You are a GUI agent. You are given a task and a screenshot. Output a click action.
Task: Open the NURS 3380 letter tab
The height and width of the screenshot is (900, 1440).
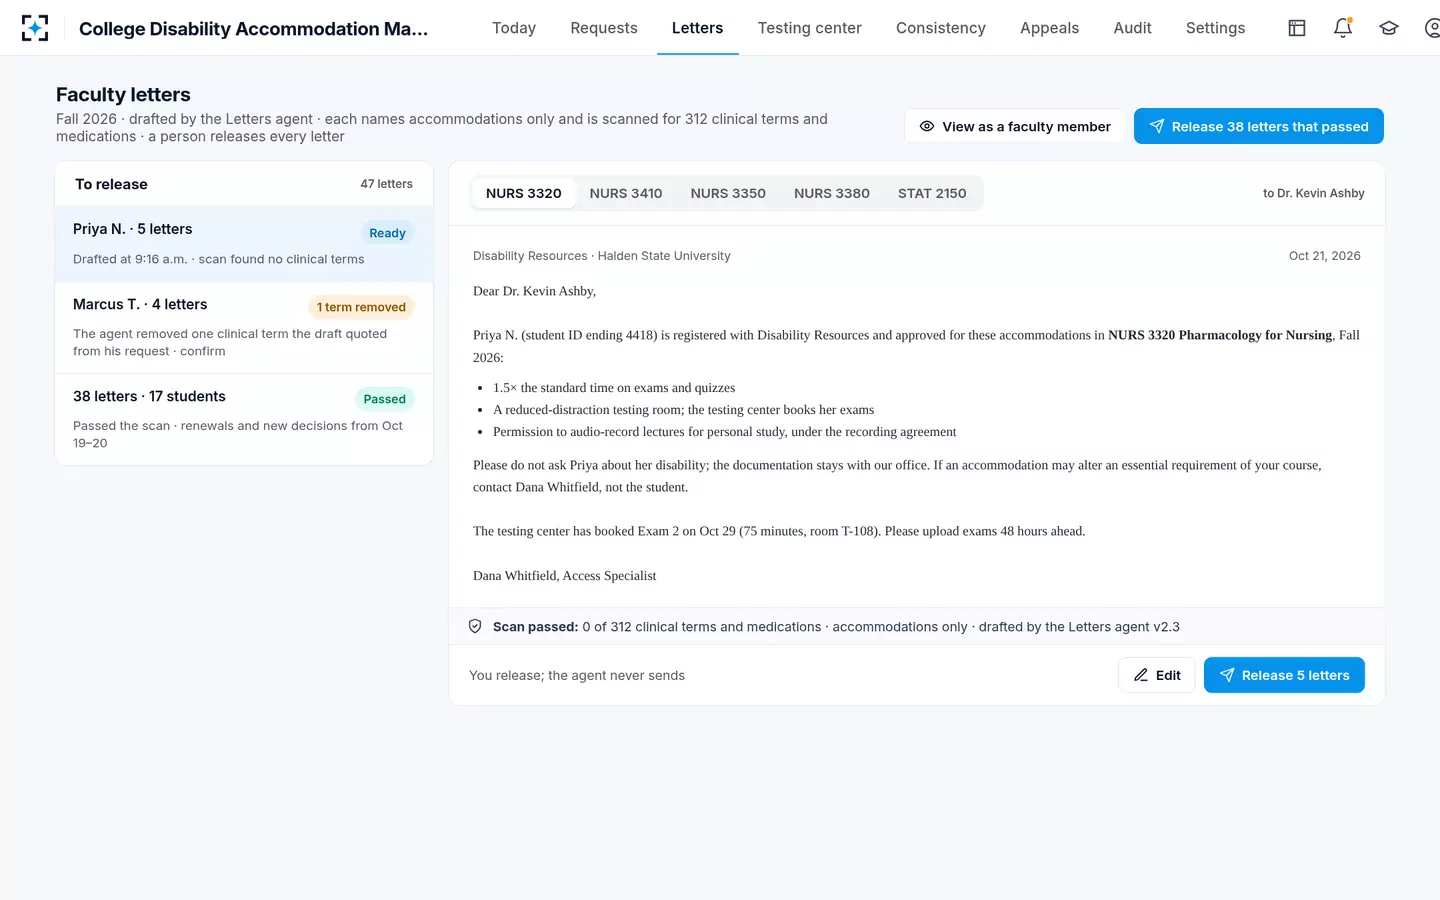tap(832, 193)
